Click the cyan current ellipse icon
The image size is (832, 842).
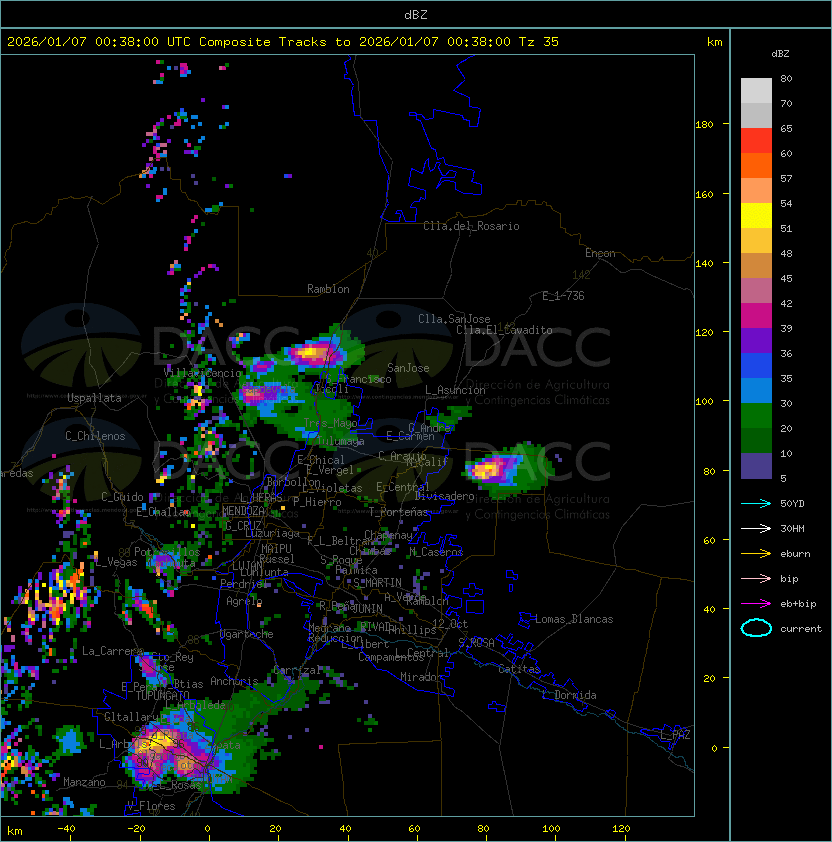(x=756, y=628)
